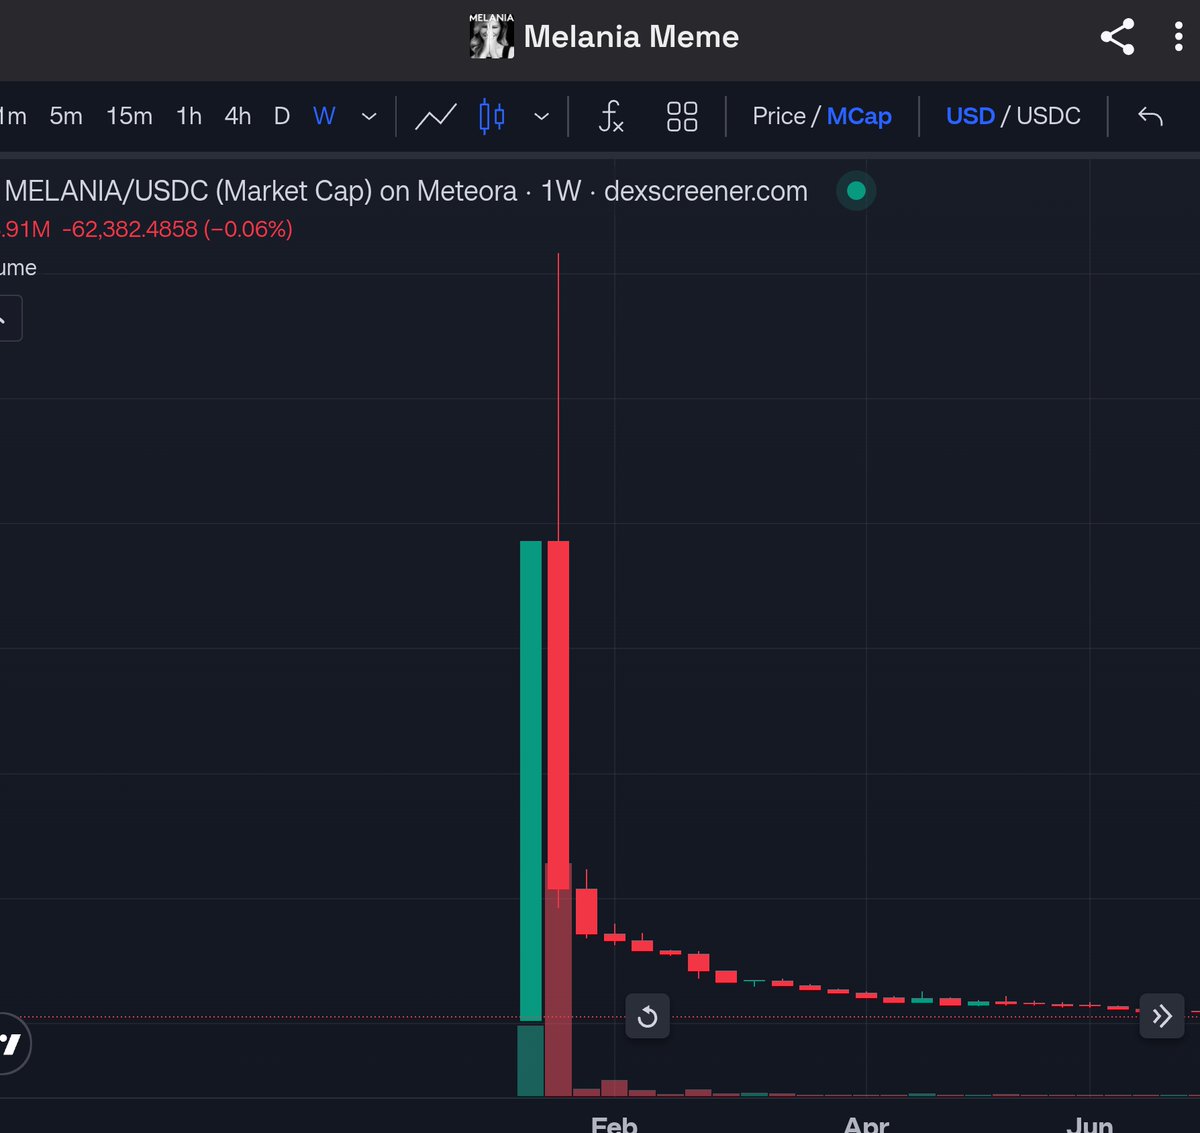Viewport: 1200px width, 1133px height.
Task: Tap the share icon
Action: tap(1117, 37)
